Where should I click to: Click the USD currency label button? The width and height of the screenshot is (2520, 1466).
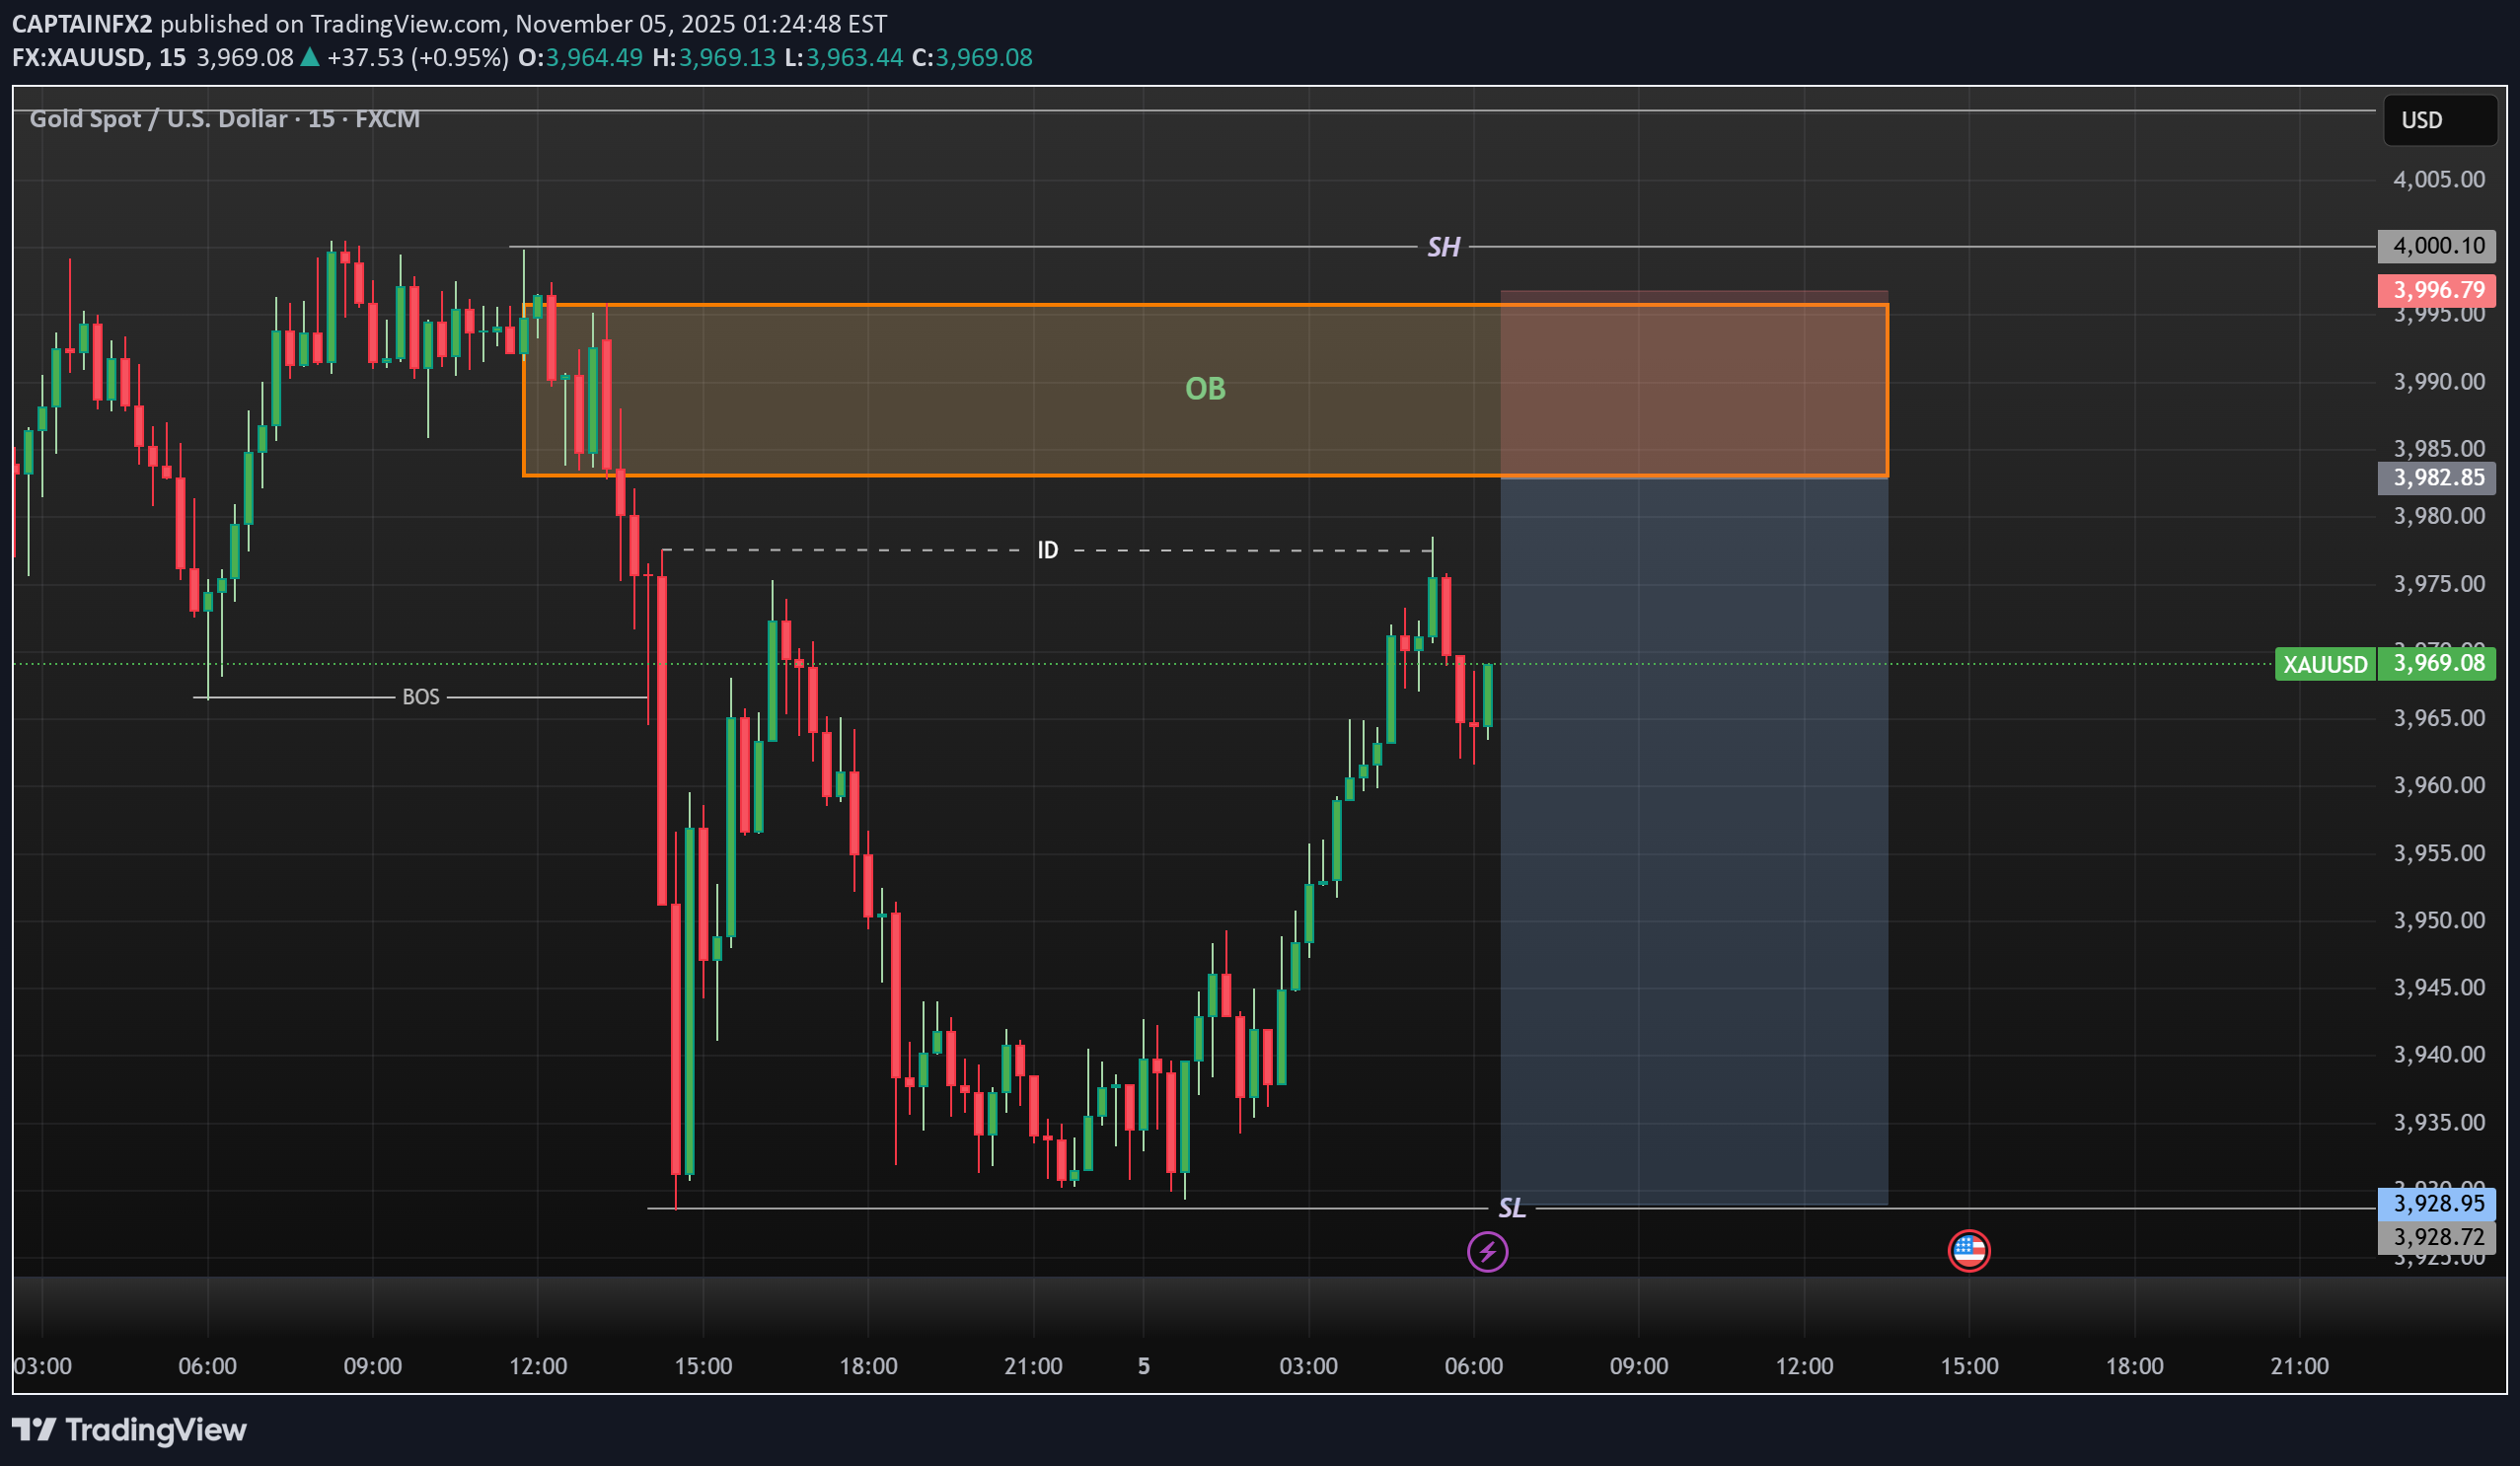[2439, 120]
